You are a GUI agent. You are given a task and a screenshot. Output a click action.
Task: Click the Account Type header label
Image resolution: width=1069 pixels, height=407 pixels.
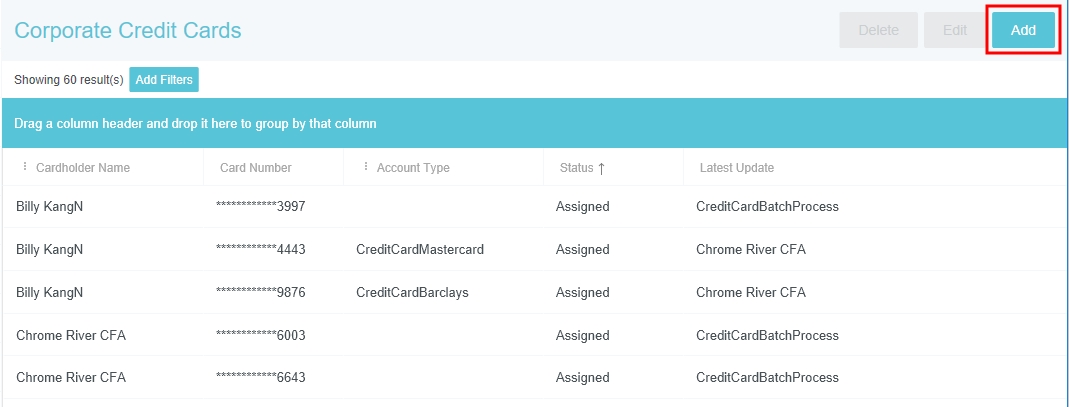pyautogui.click(x=413, y=168)
